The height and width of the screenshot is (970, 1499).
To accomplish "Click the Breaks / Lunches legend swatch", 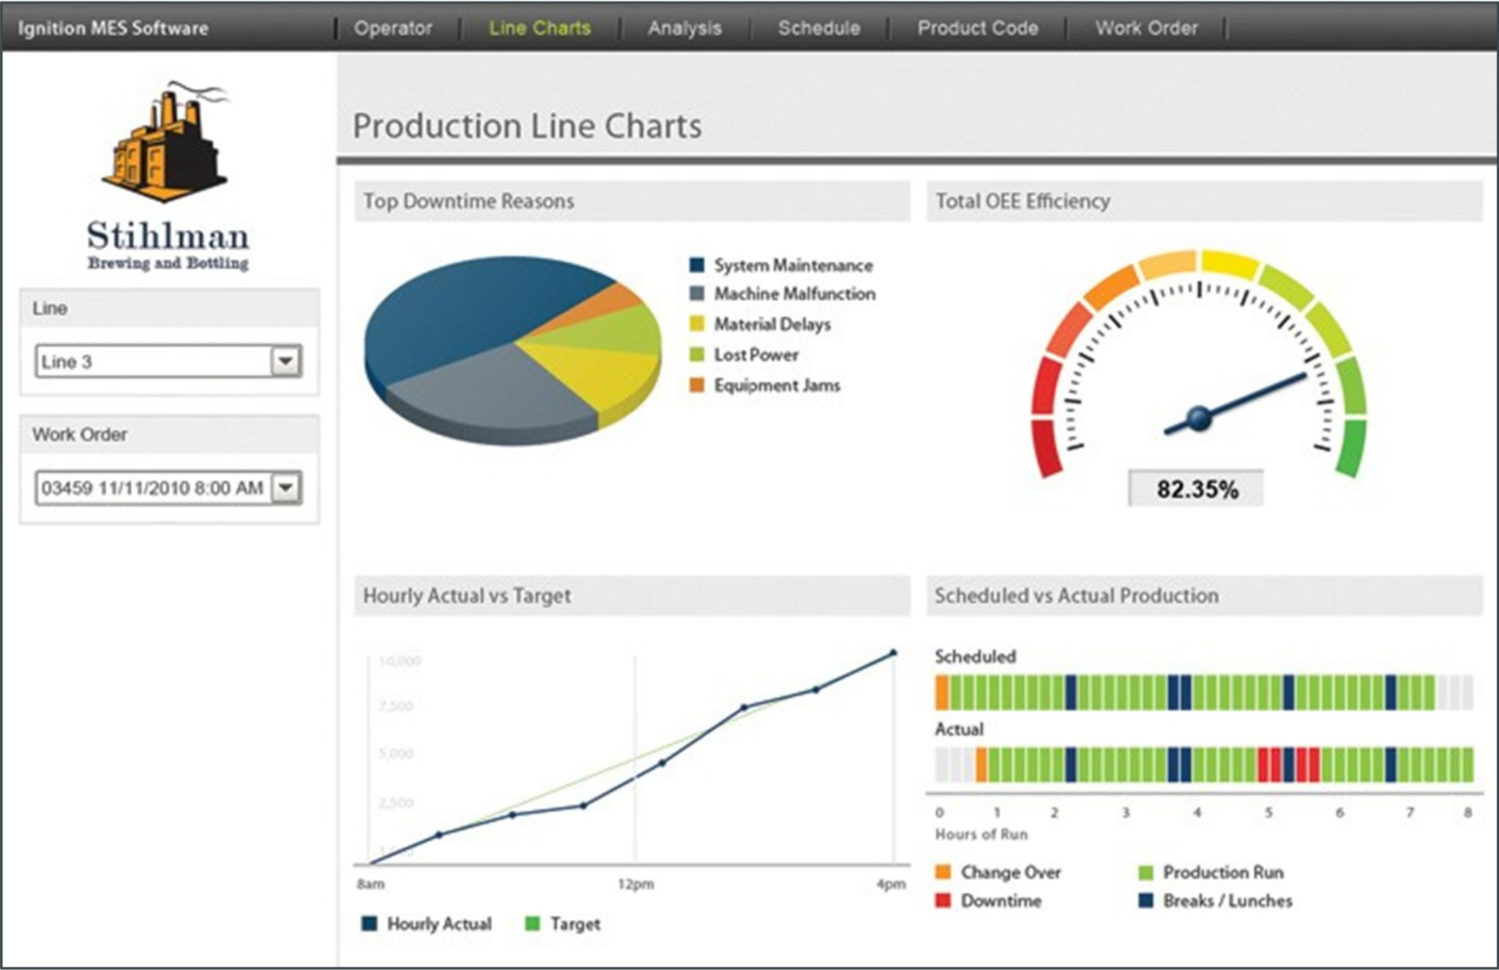I will click(x=1146, y=901).
